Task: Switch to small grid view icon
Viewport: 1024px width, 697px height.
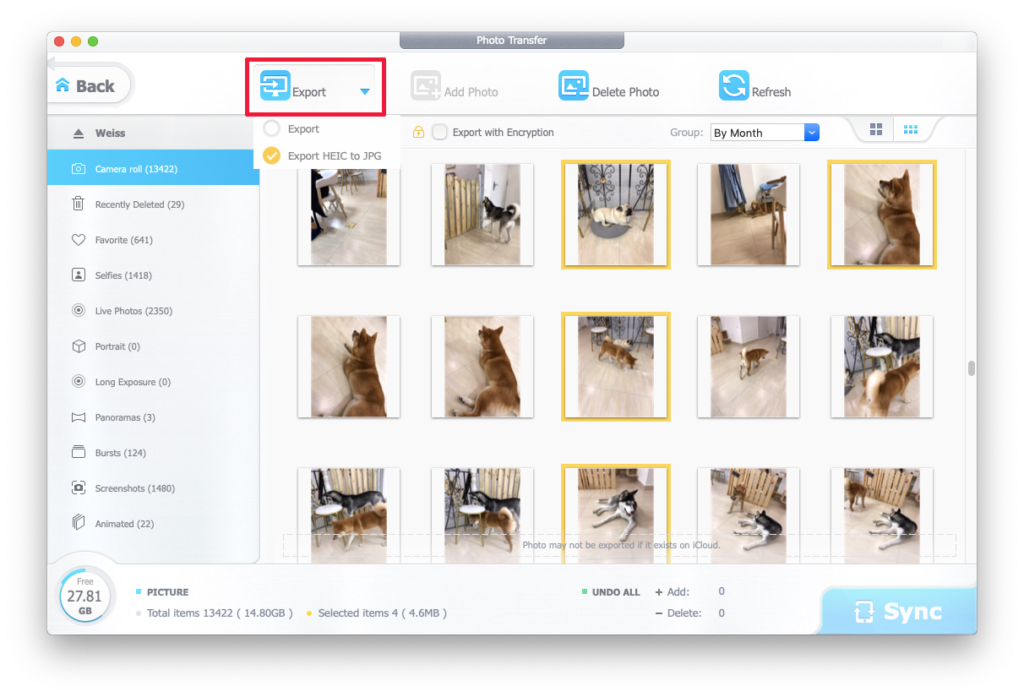Action: (911, 130)
